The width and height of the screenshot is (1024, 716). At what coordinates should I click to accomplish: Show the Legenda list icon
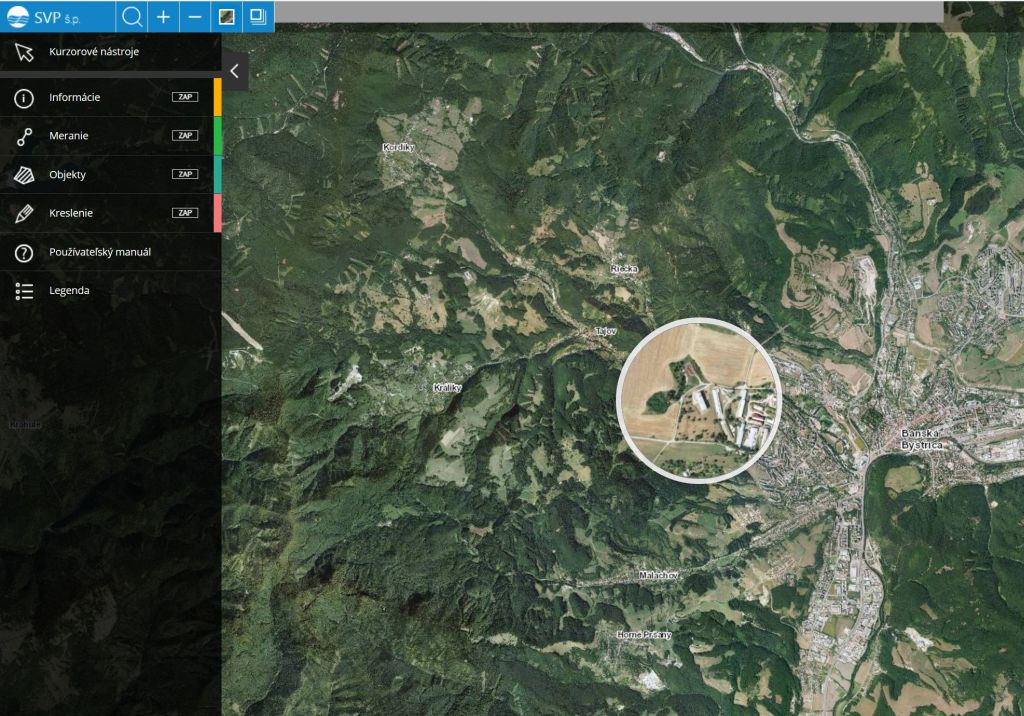coord(24,291)
